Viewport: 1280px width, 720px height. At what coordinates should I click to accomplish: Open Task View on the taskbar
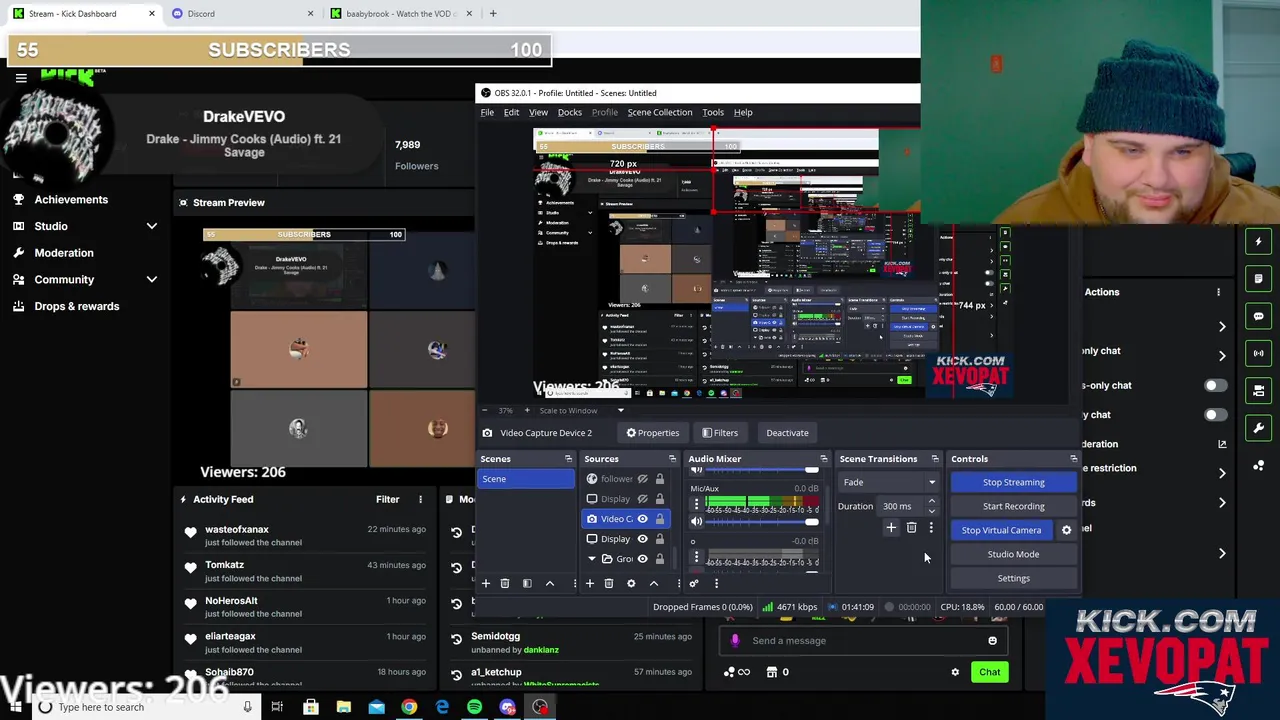277,707
